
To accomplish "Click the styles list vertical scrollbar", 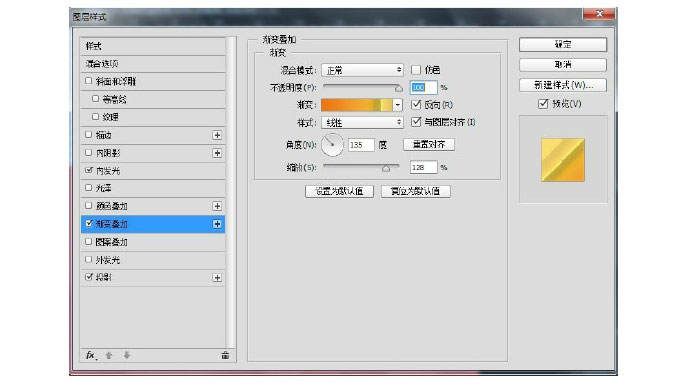I will [231, 193].
